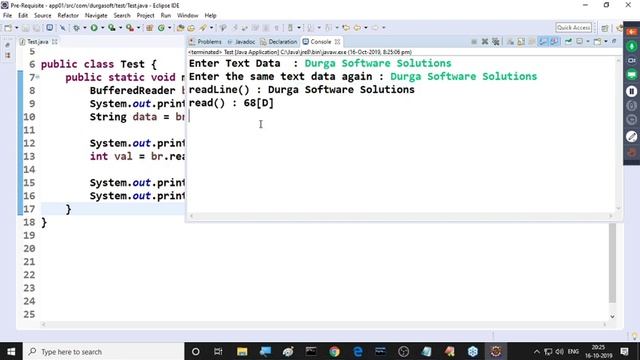Open the Navigate menu
Screen dimensions: 640x360
point(96,16)
